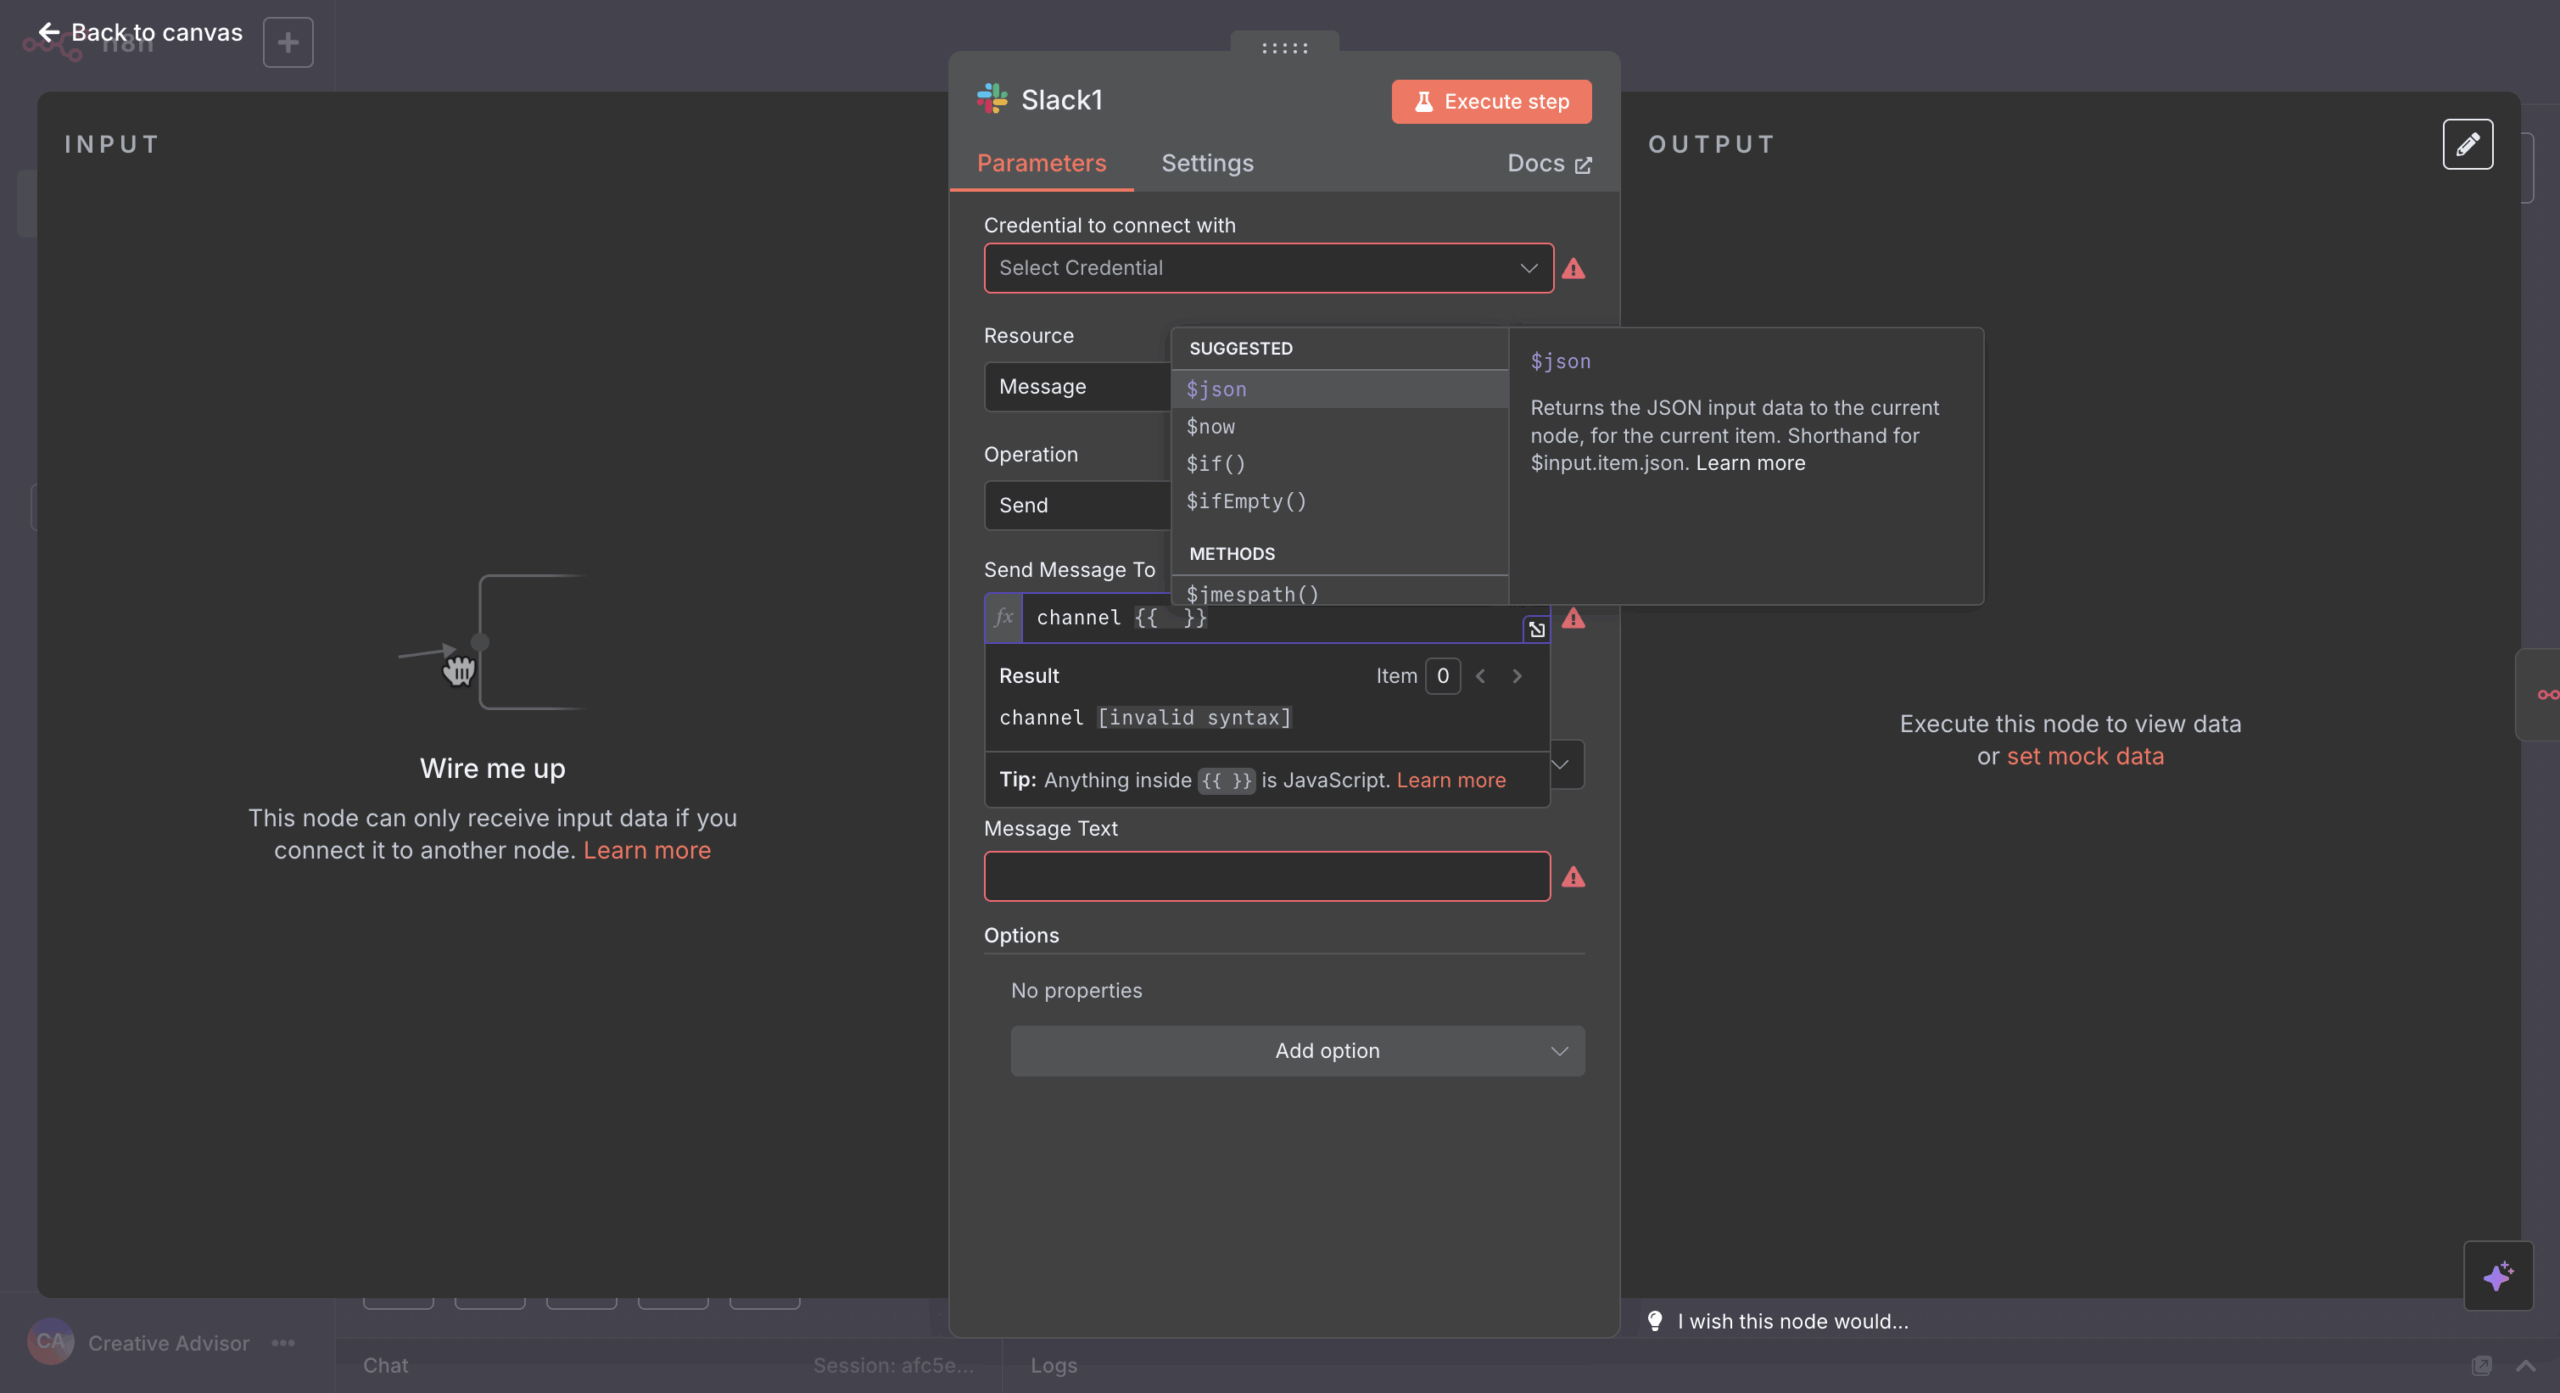Click the channel expression input field
This screenshot has width=2560, height=1393.
click(x=1270, y=617)
